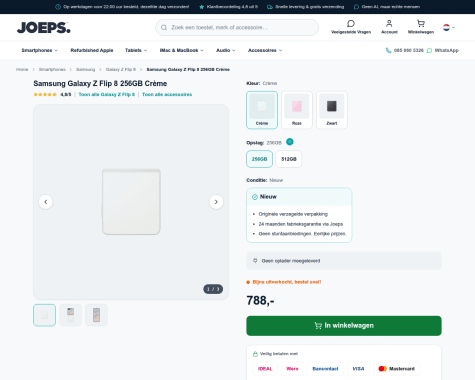
Task: Click the Veilig betalen lock icon
Action: tap(255, 354)
